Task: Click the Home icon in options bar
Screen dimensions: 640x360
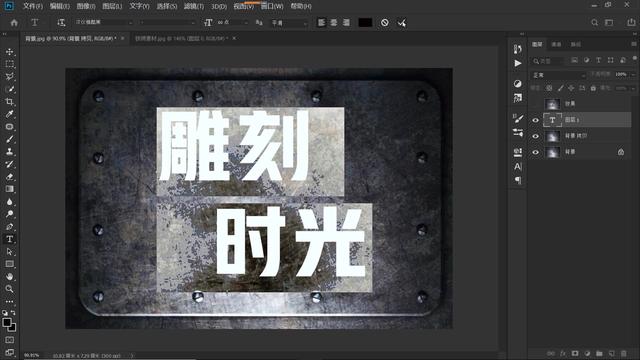Action: [x=14, y=23]
